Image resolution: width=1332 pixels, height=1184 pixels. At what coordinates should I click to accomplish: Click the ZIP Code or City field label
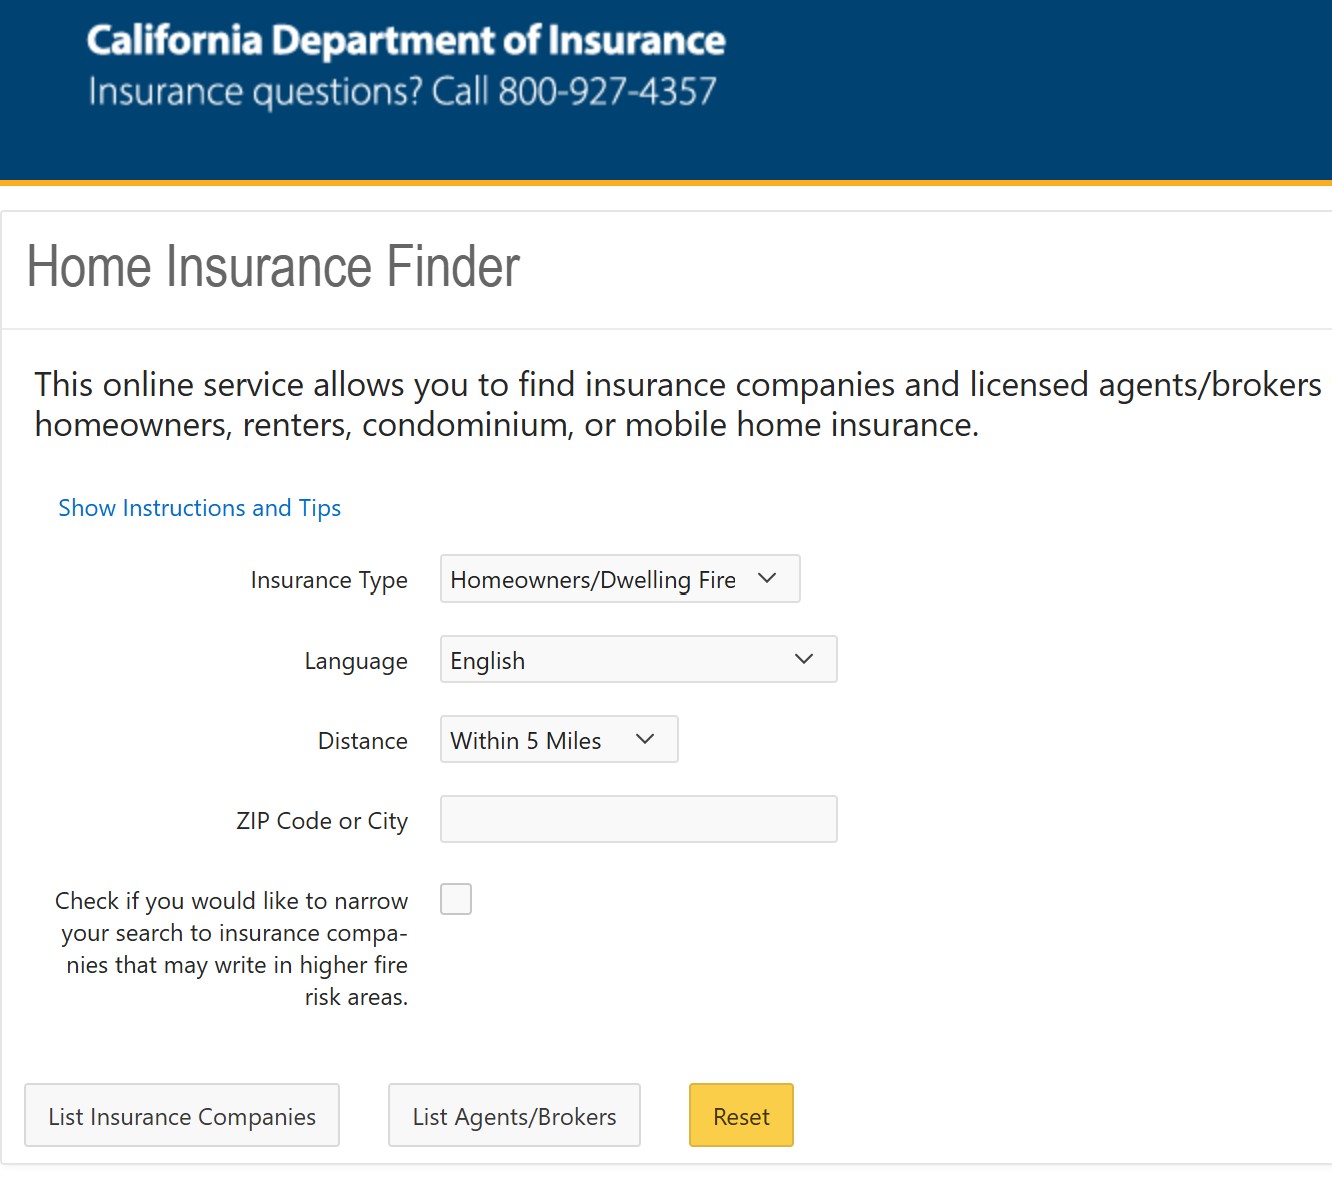[322, 822]
